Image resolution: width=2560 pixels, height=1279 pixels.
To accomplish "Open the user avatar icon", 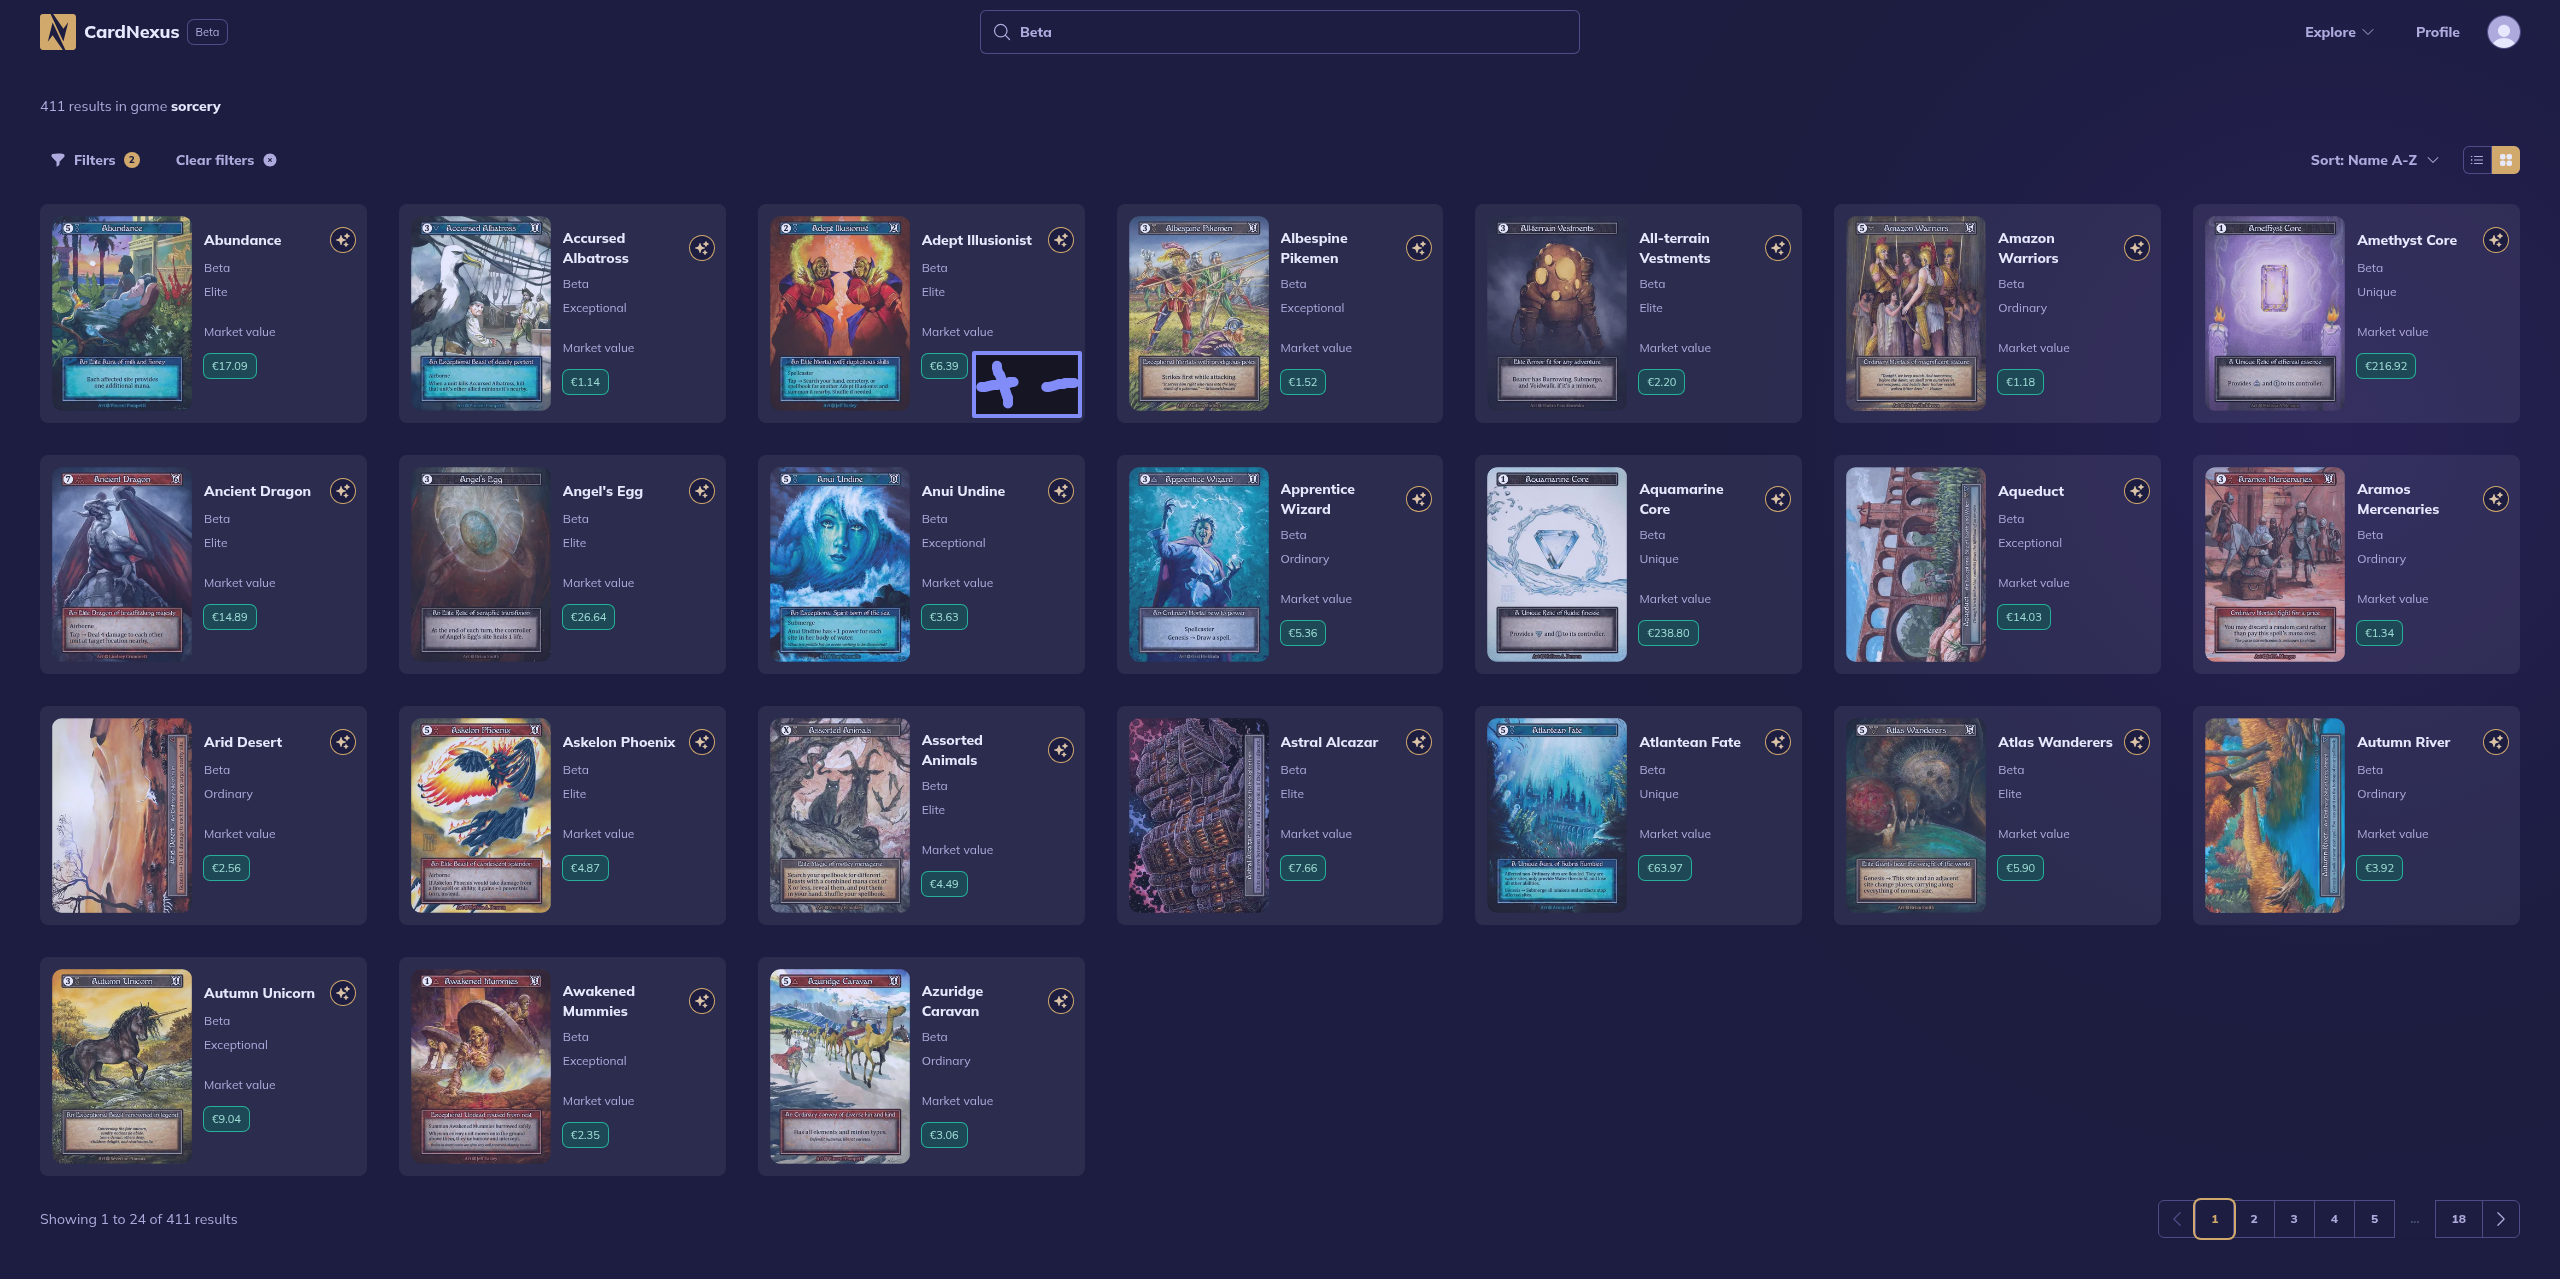I will pyautogui.click(x=2503, y=32).
